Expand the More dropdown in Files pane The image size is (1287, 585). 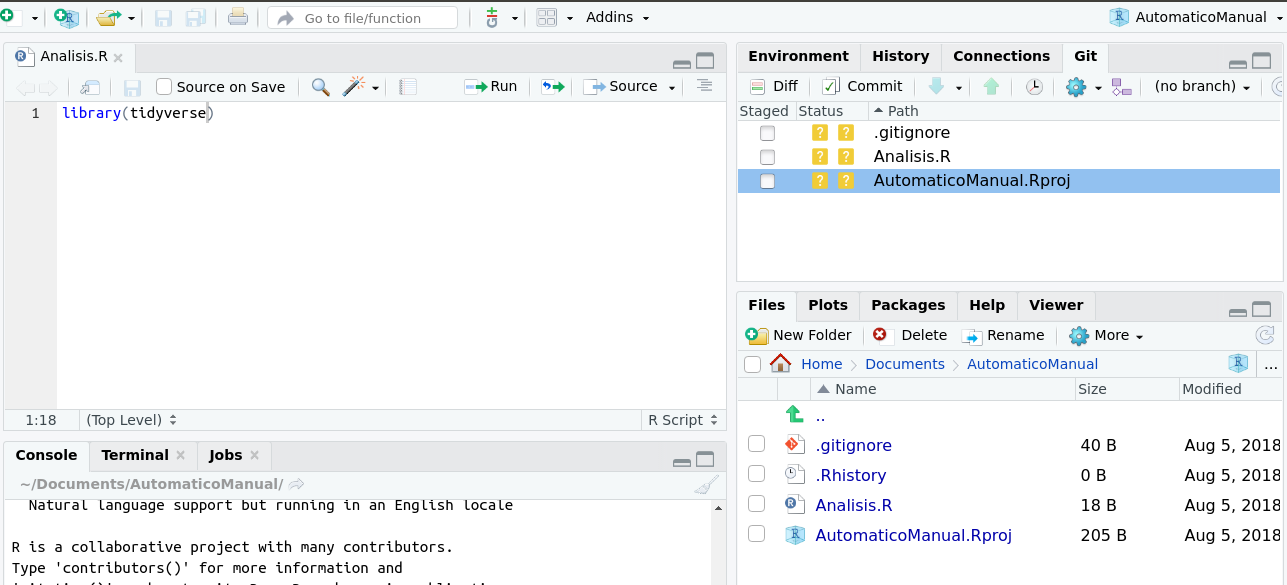click(1106, 336)
